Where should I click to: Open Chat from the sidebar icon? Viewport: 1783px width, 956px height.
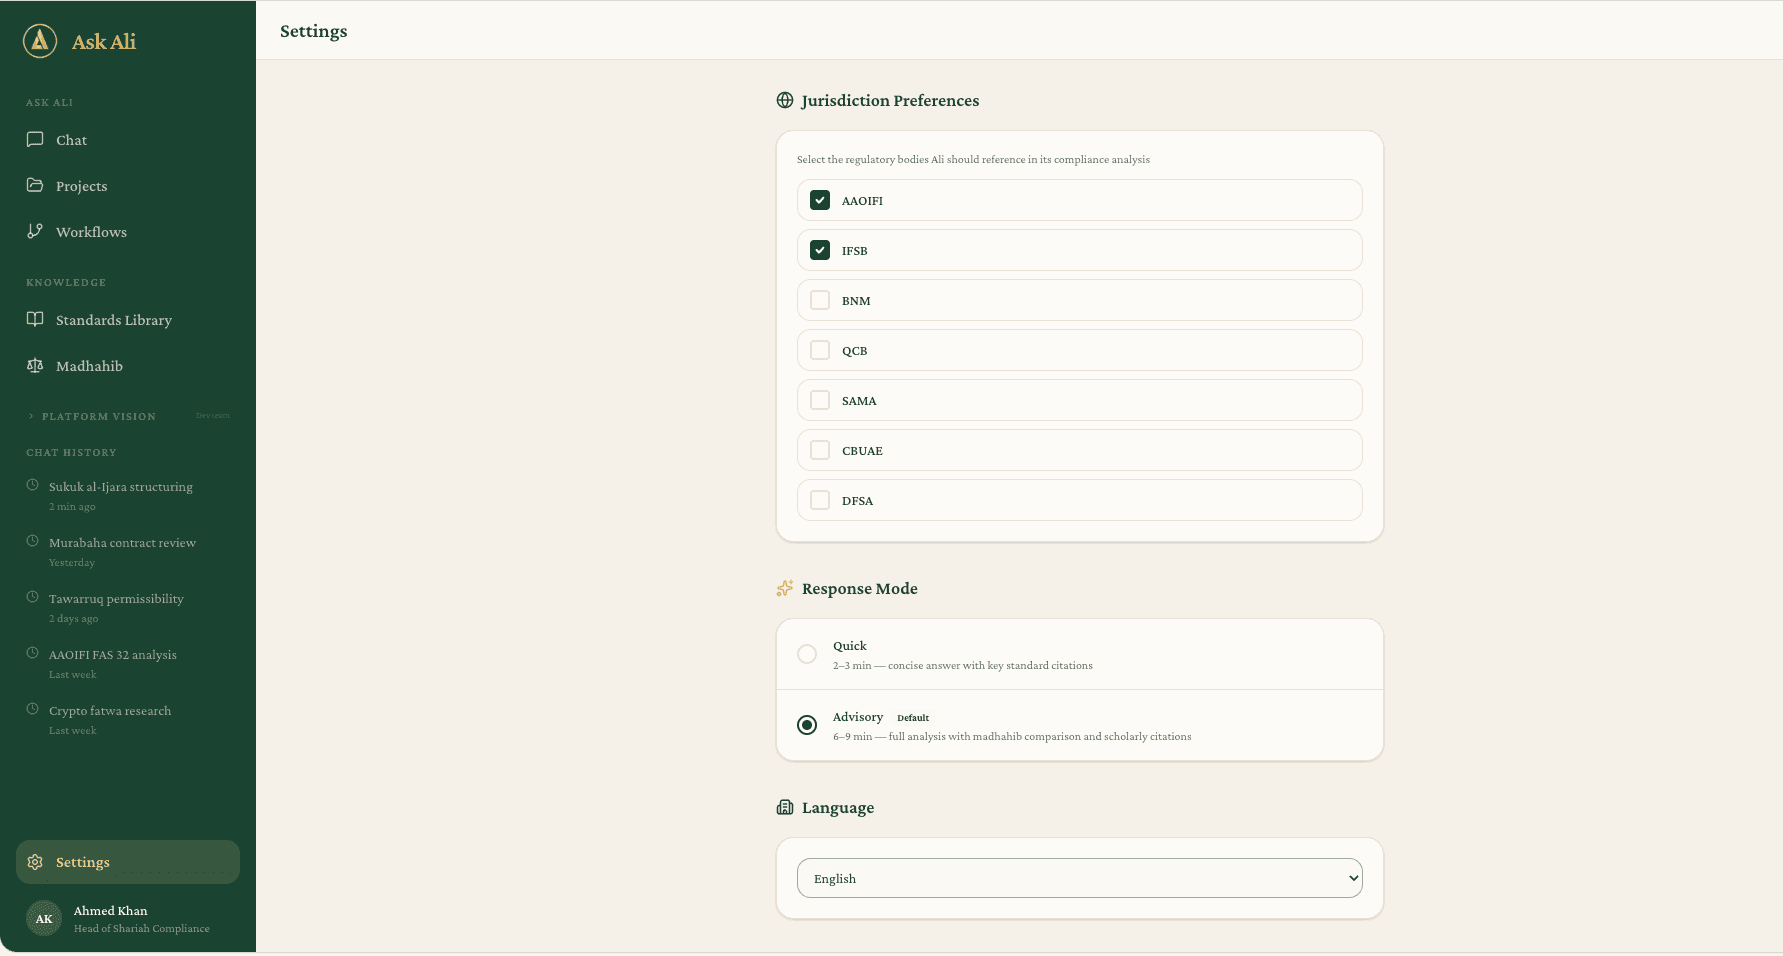click(x=36, y=139)
